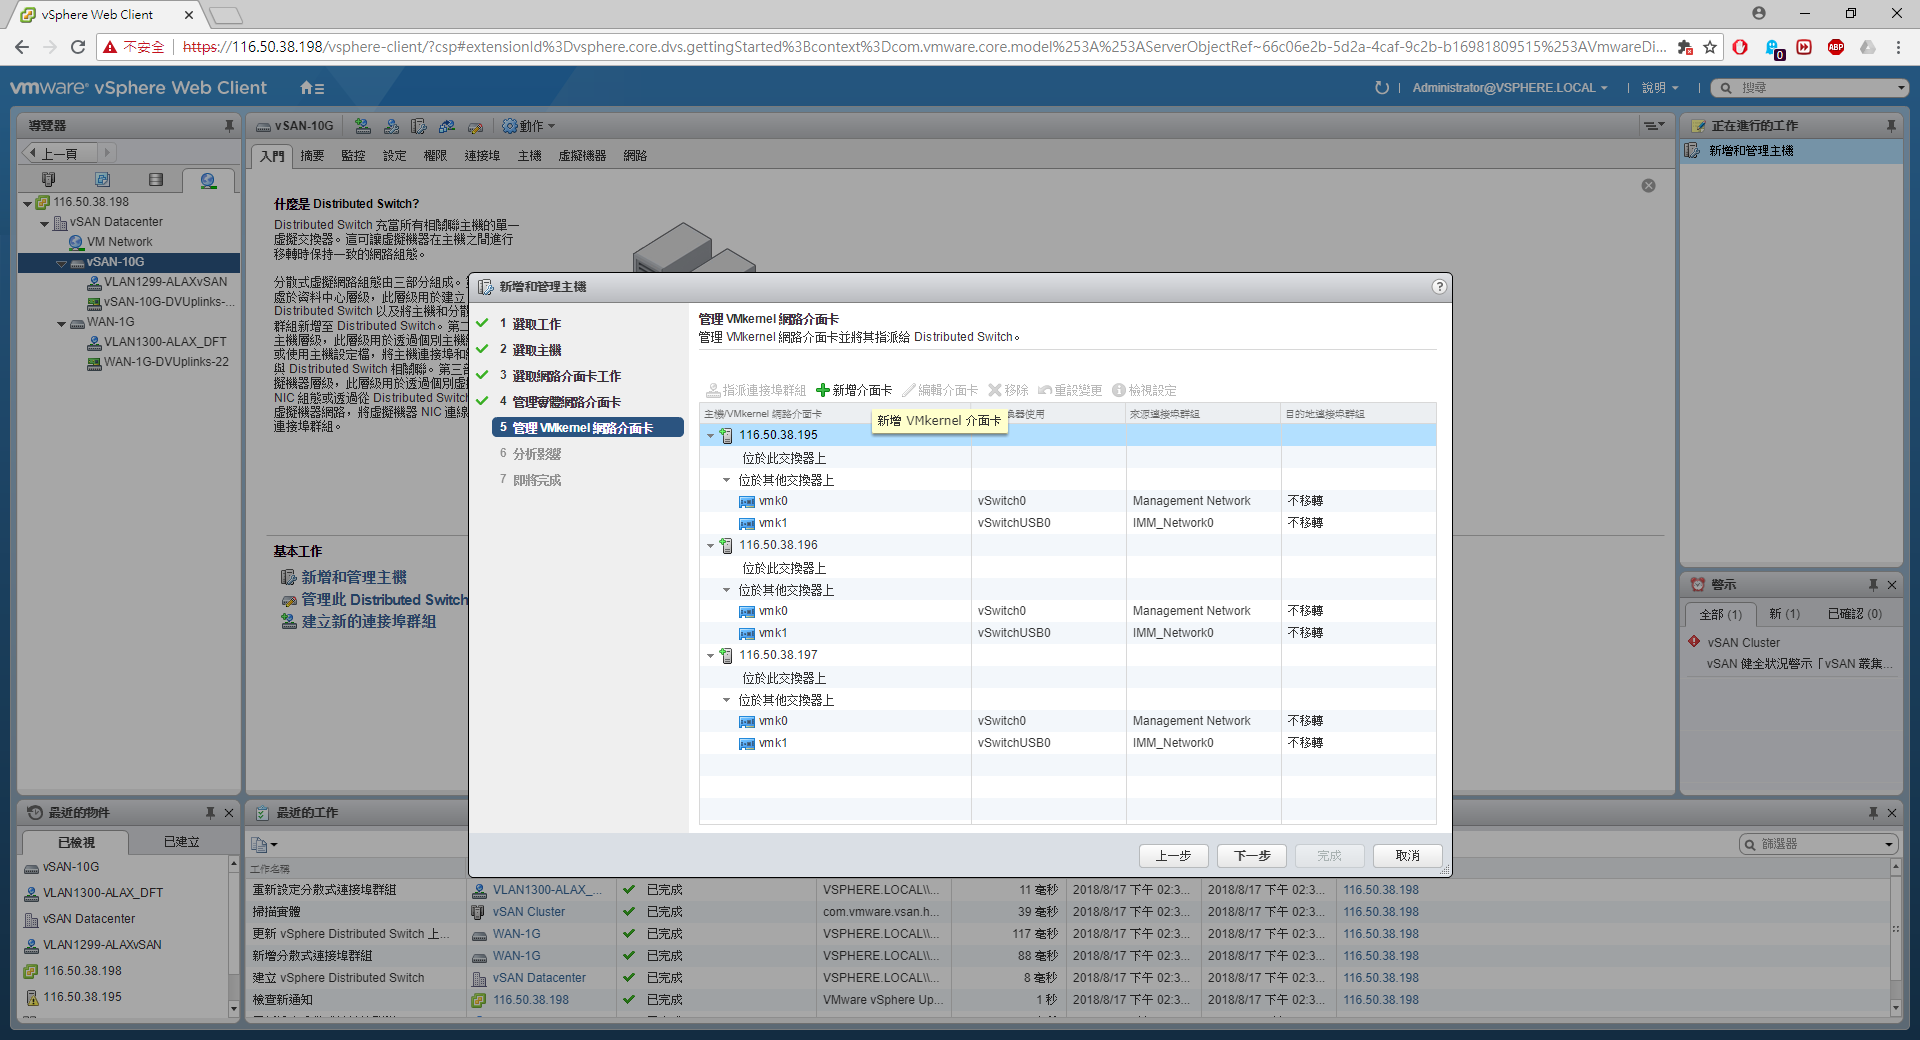Open the 動作 actions dropdown

click(x=528, y=126)
